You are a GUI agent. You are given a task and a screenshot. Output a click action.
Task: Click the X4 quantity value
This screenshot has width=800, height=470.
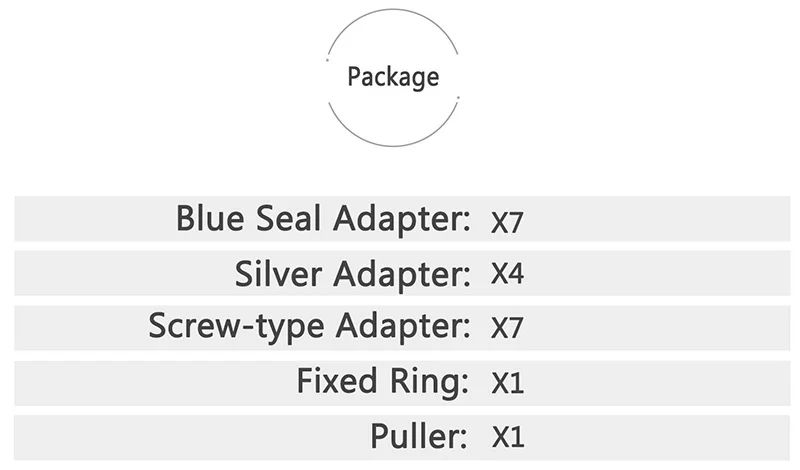click(507, 273)
